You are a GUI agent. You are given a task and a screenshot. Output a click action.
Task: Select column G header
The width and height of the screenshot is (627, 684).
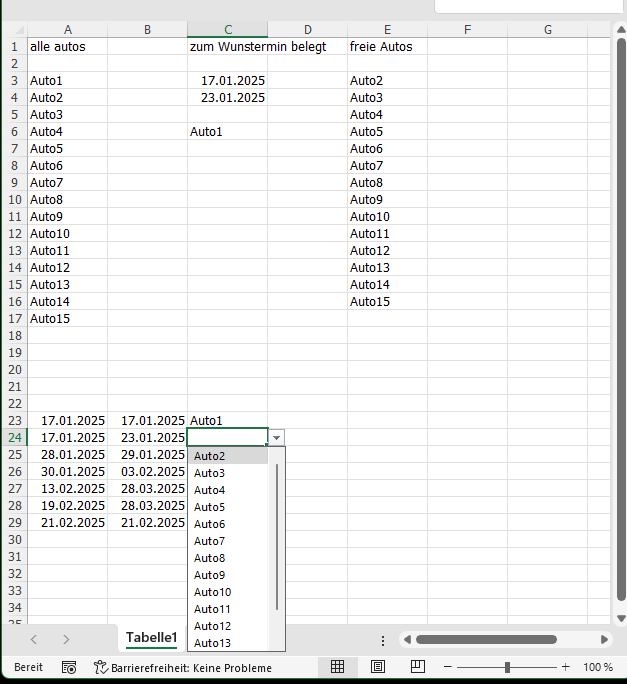548,30
